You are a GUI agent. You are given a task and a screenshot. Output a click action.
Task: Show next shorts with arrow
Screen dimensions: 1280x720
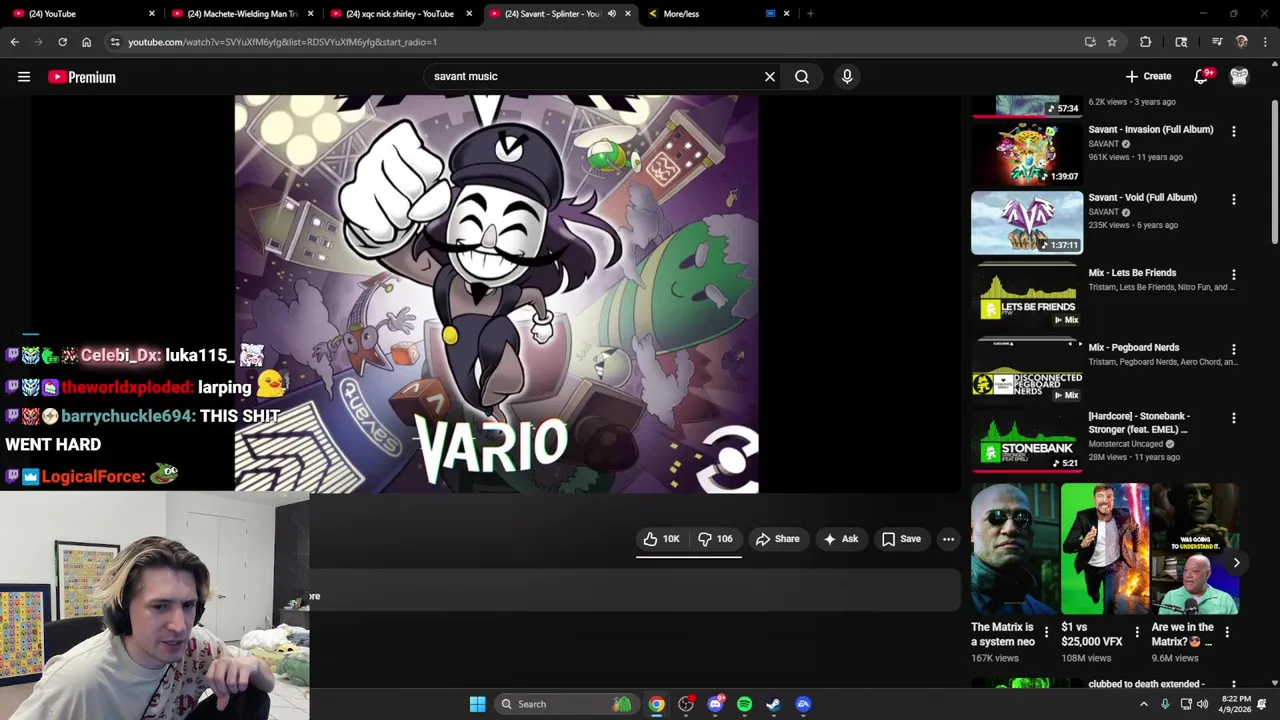click(1236, 563)
